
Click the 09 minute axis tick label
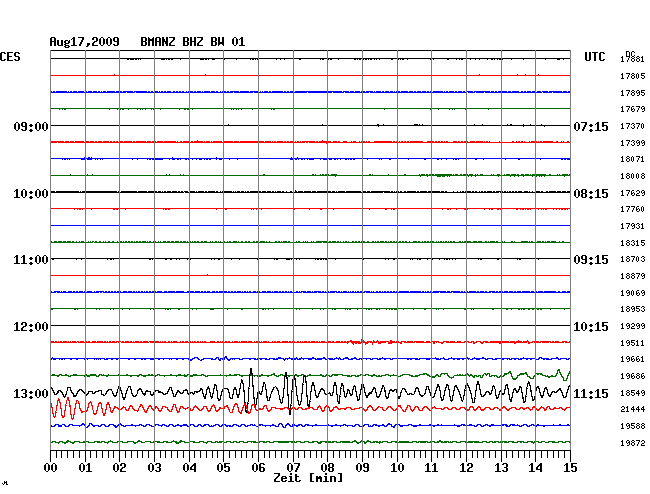(362, 468)
